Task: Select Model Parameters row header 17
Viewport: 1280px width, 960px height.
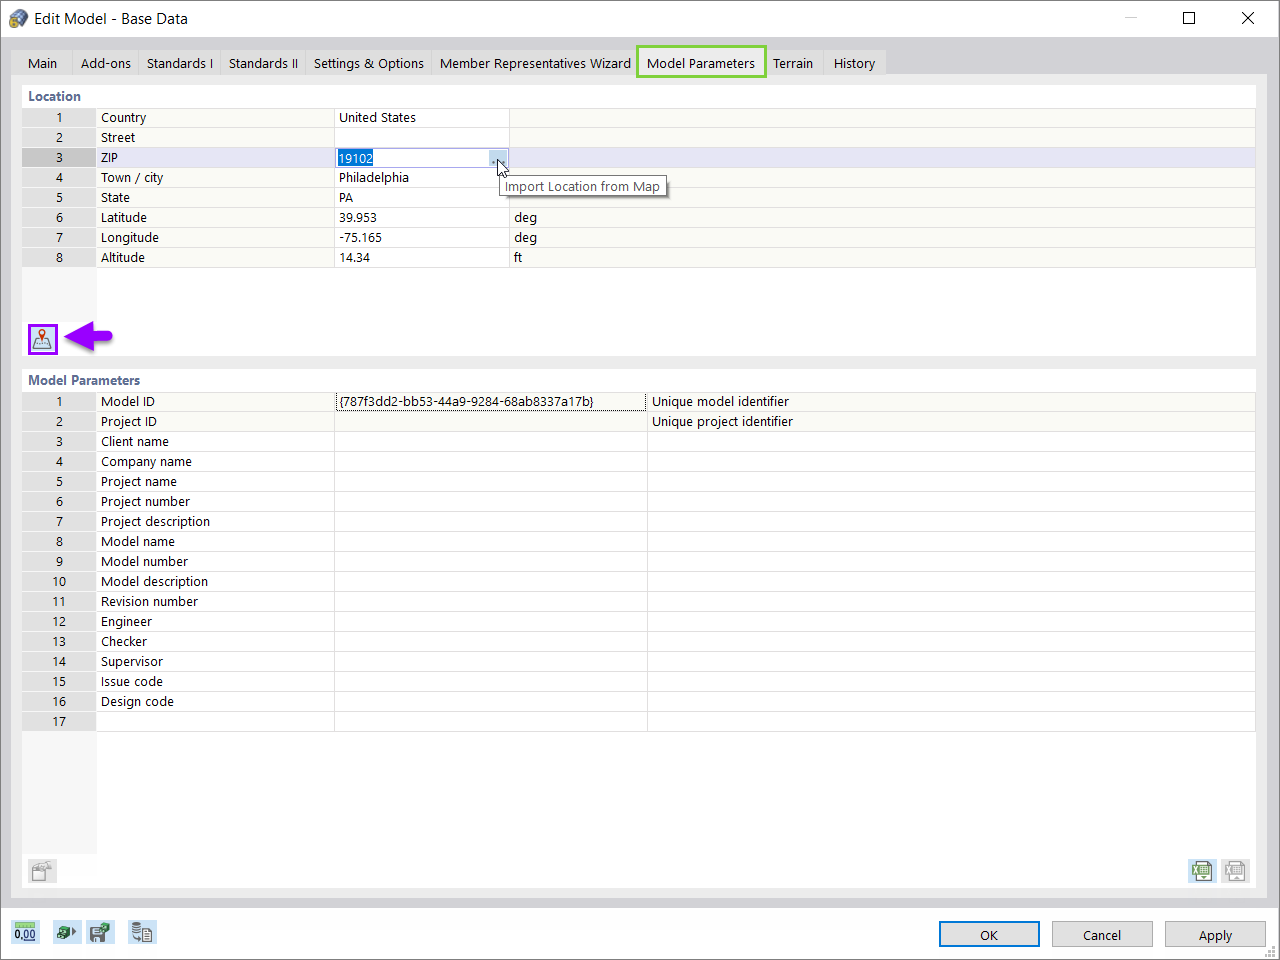Action: click(x=59, y=722)
